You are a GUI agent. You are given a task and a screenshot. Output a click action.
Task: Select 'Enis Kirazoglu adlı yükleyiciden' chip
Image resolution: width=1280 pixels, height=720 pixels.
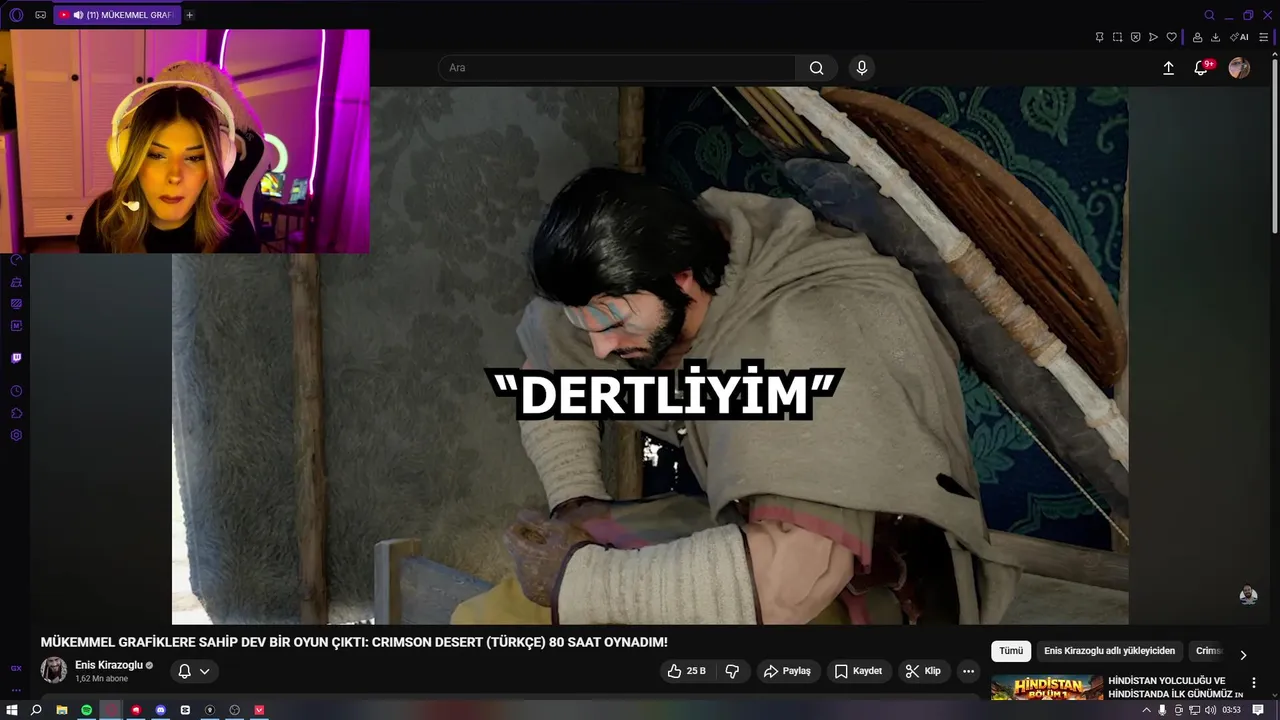click(1109, 651)
